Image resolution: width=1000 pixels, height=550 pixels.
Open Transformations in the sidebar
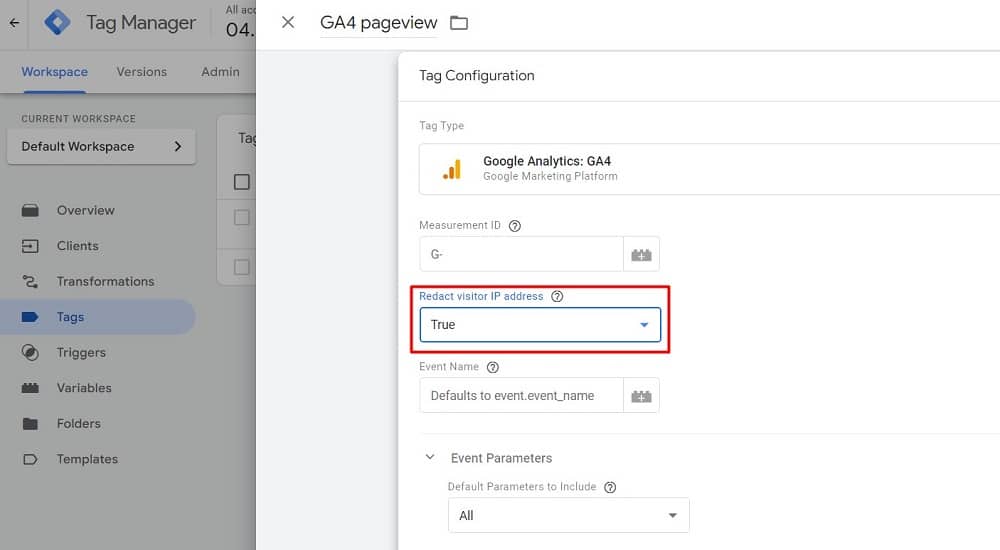click(x=105, y=281)
